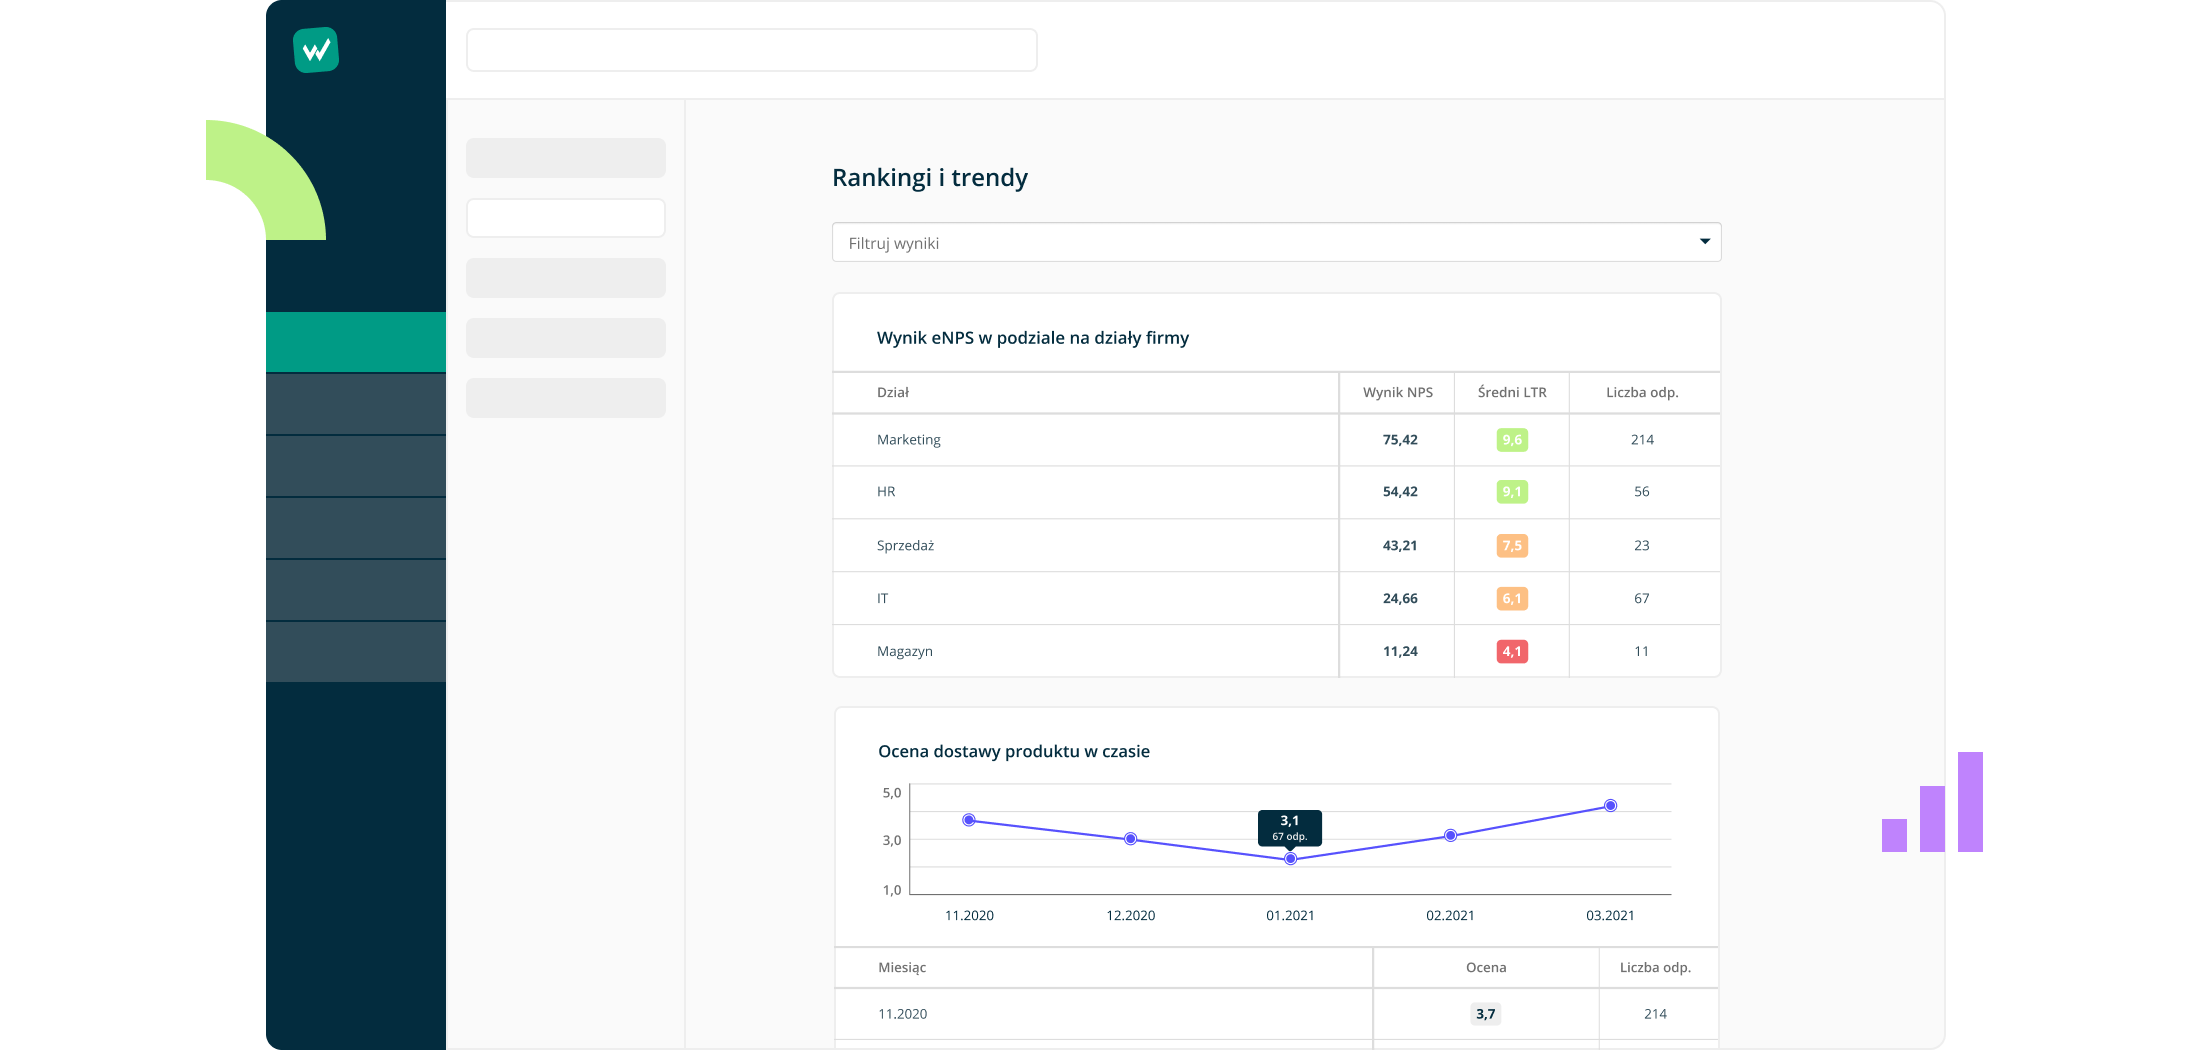Click the green 9,6 LTR badge
The height and width of the screenshot is (1050, 2212).
(x=1512, y=440)
